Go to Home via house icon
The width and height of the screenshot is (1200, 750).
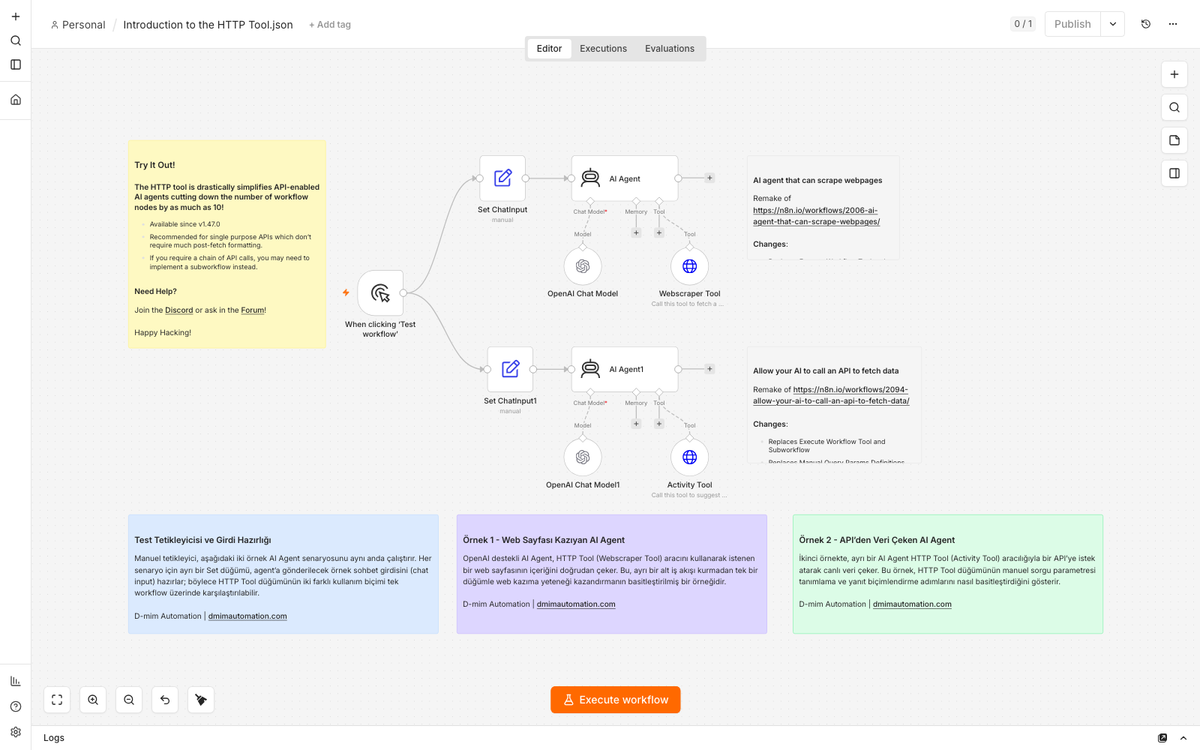tap(15, 100)
